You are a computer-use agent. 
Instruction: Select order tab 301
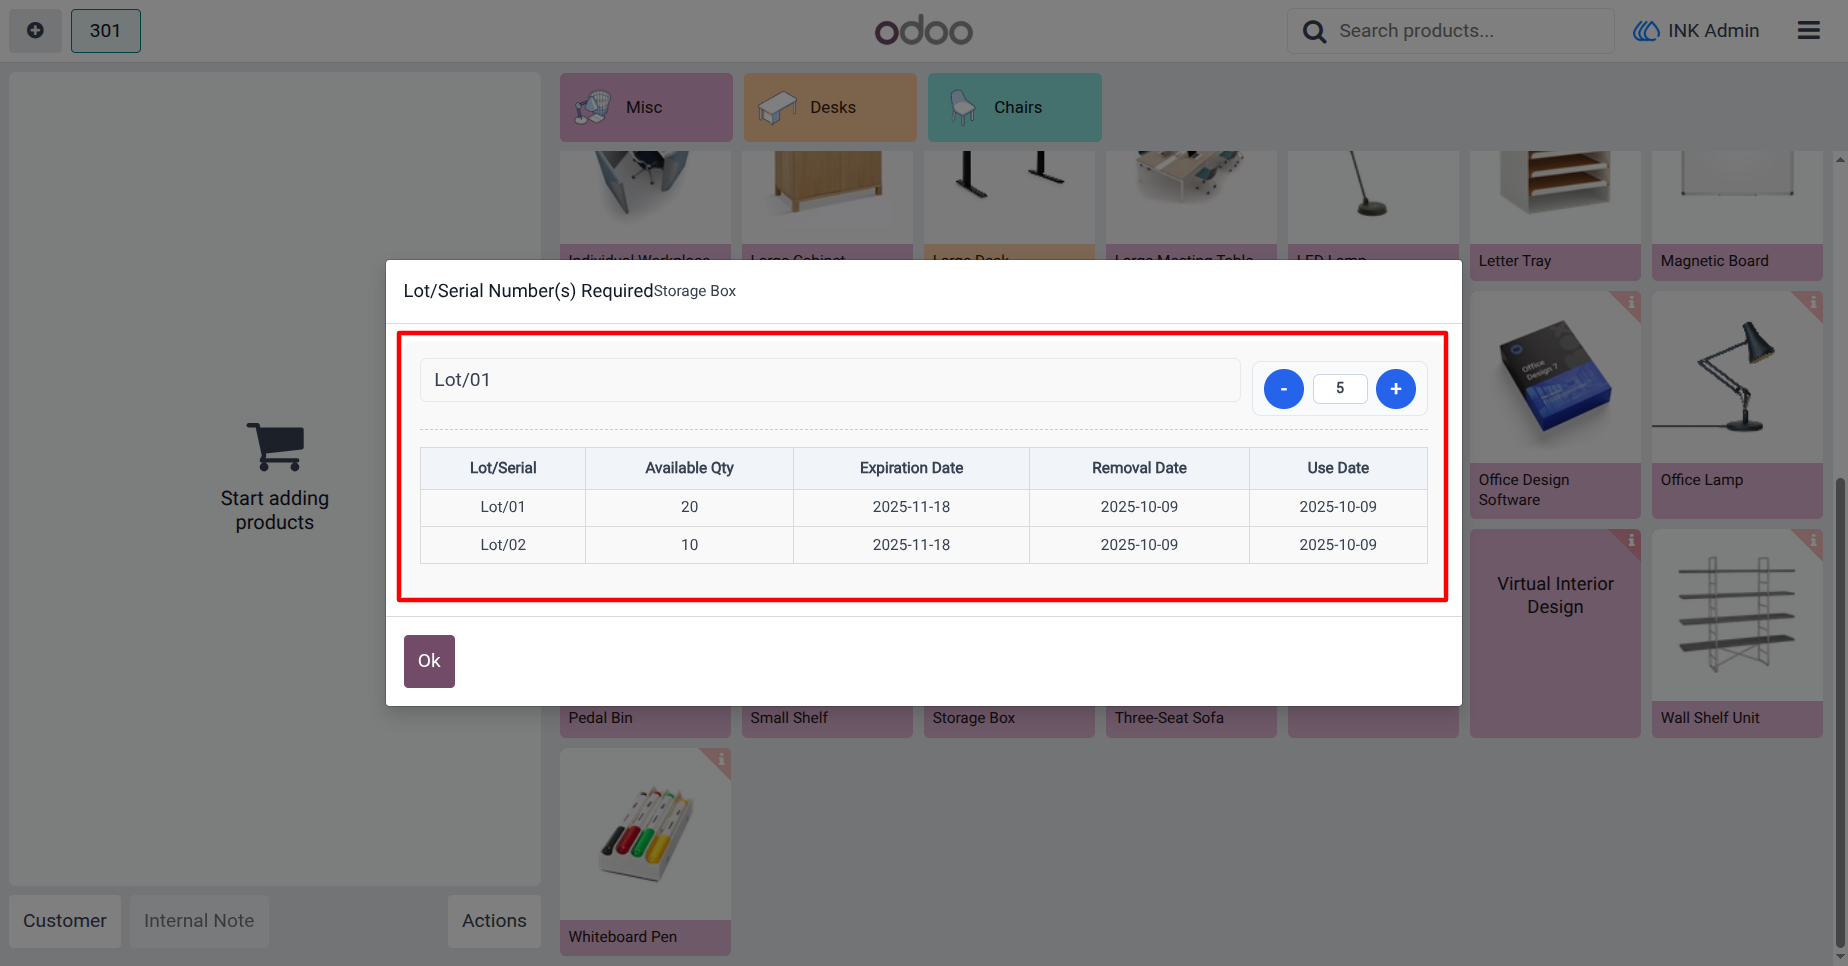click(105, 31)
